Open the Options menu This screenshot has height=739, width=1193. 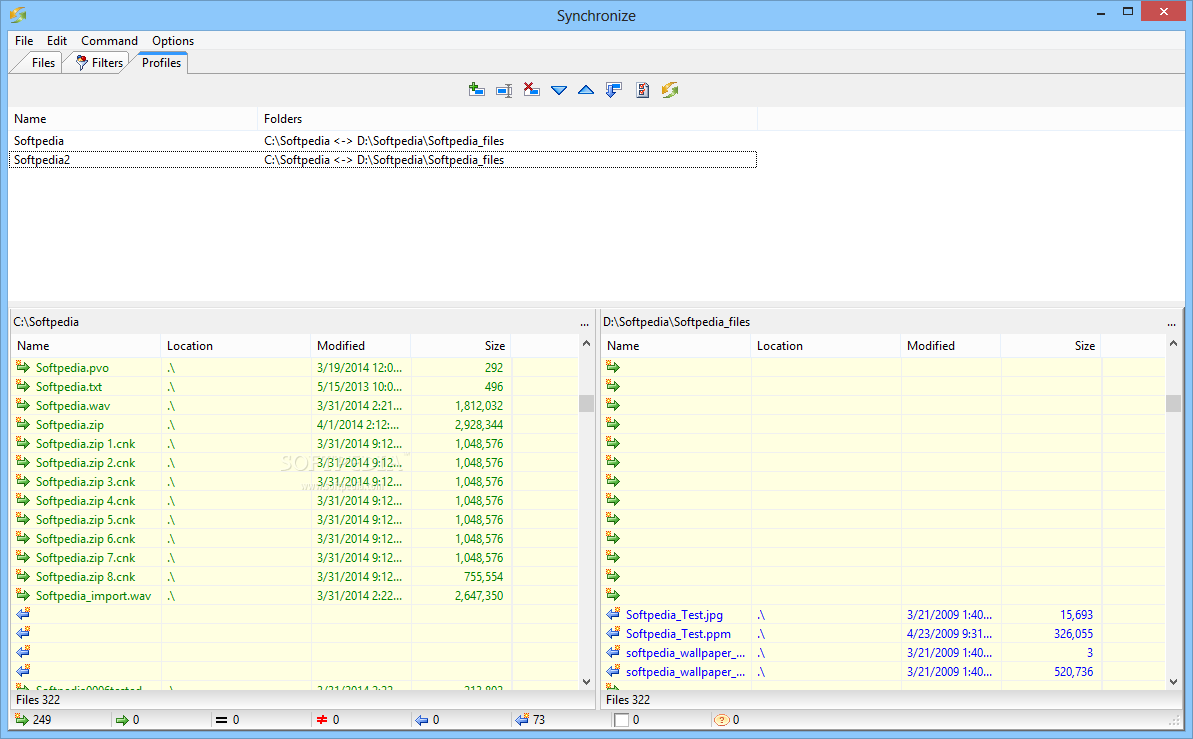coord(173,40)
